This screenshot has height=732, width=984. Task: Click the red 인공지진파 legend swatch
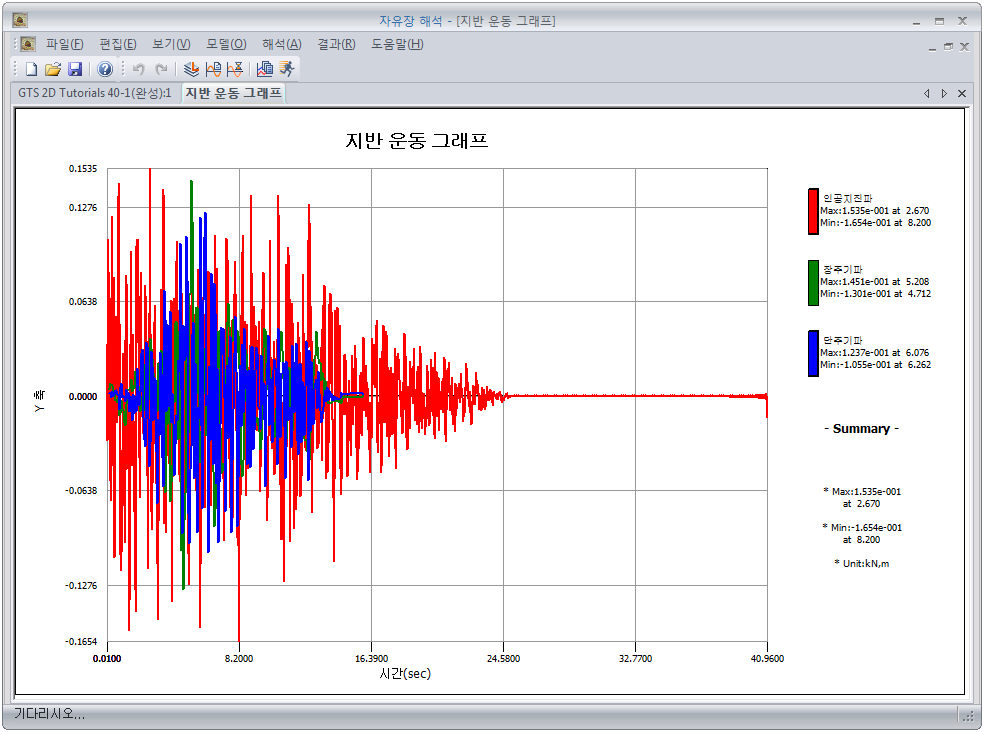(x=813, y=212)
